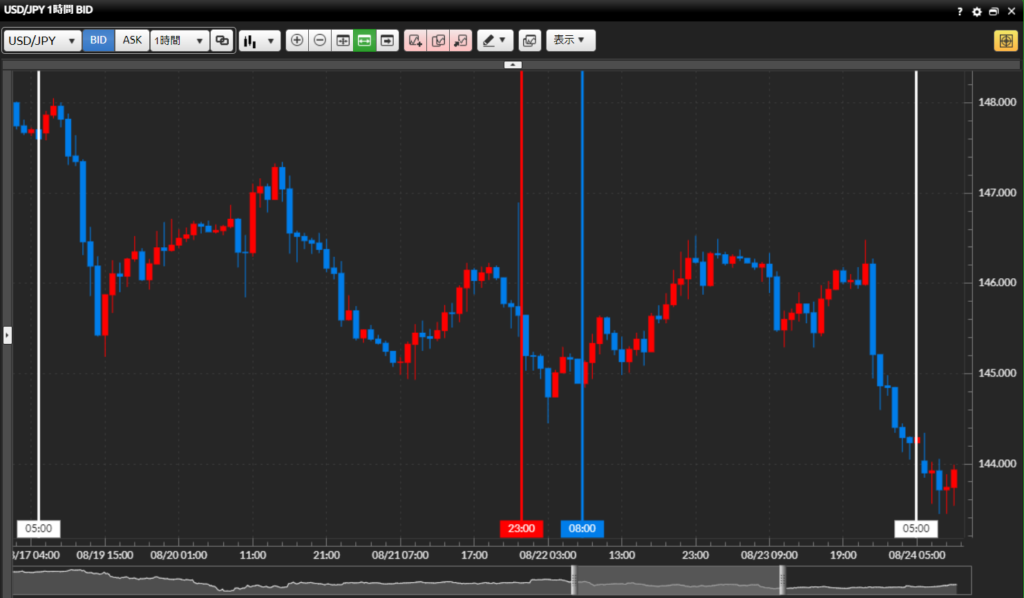
Task: Toggle the green fit-width chart button
Action: pos(365,41)
